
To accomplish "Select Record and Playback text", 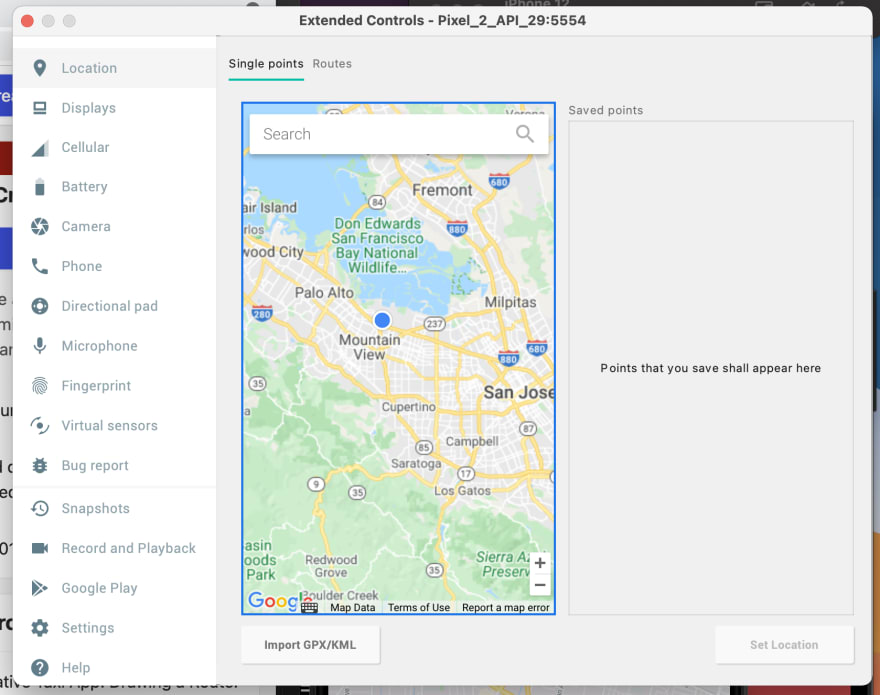I will point(129,548).
